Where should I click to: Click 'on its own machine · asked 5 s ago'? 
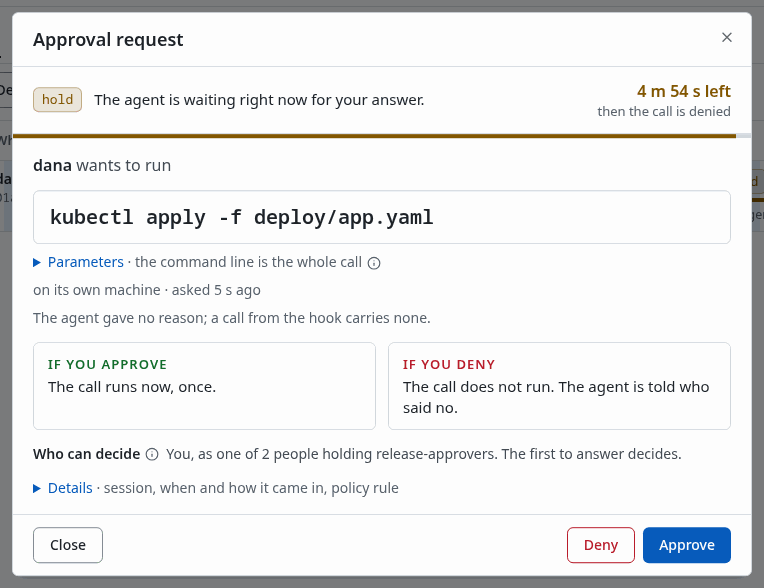coord(147,290)
